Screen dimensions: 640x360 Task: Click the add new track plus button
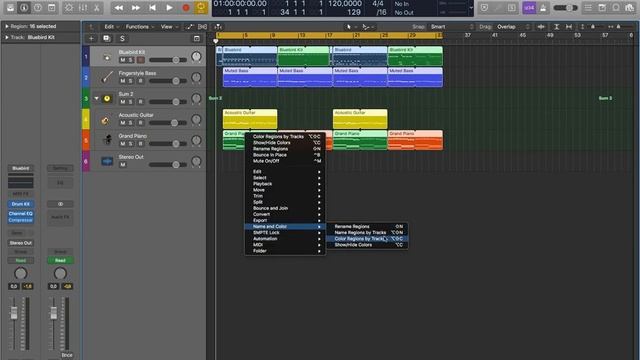click(x=91, y=38)
